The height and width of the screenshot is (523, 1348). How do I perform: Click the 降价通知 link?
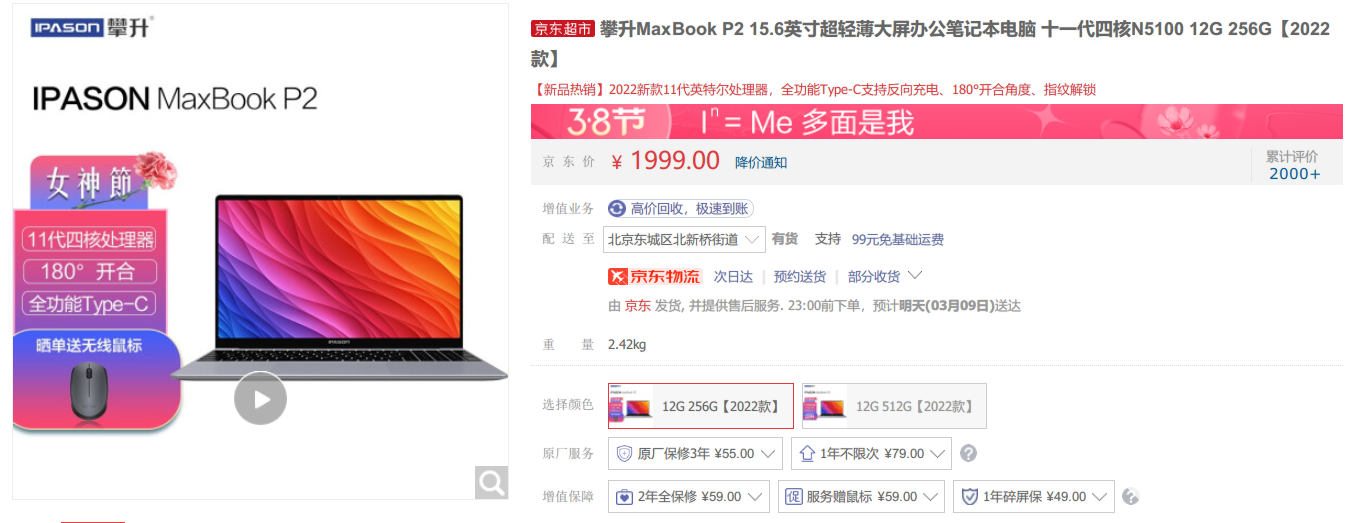click(761, 162)
